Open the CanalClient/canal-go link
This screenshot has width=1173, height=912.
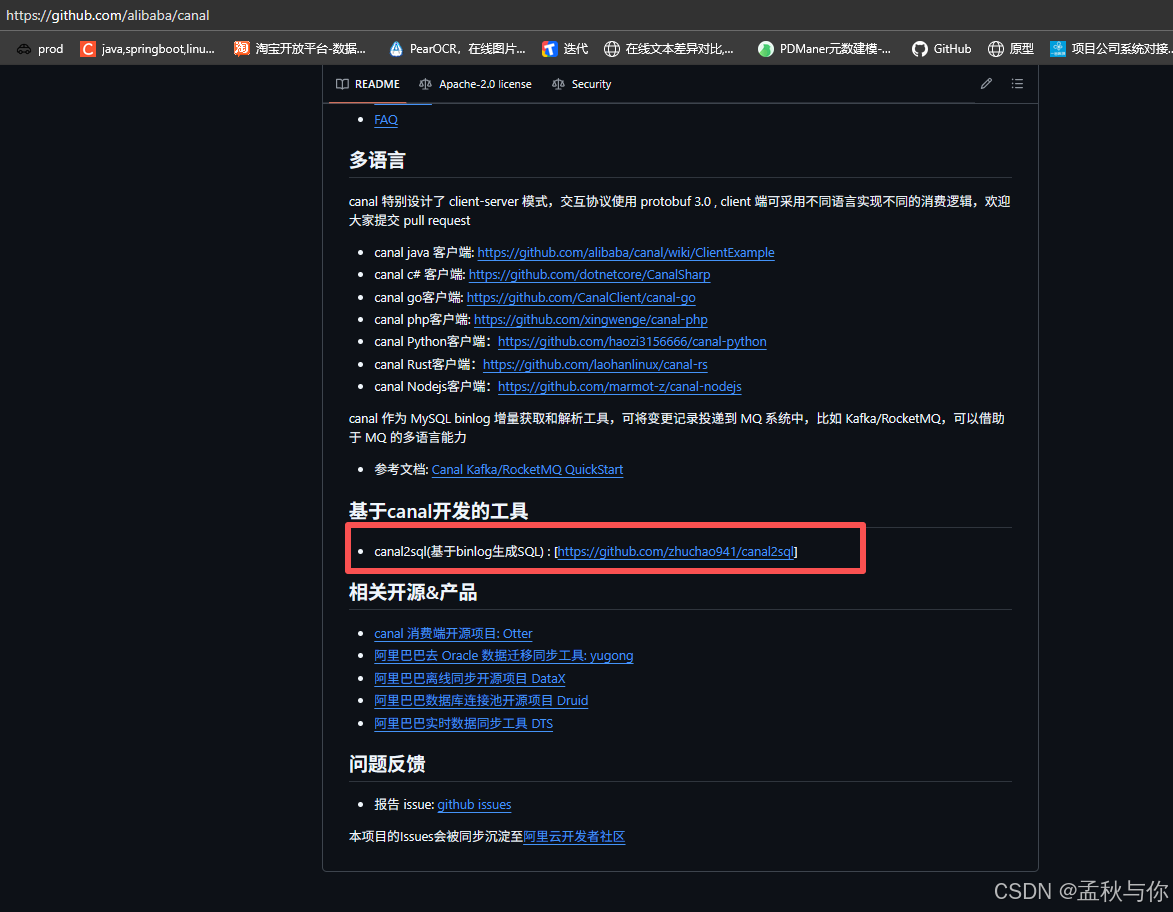(581, 298)
